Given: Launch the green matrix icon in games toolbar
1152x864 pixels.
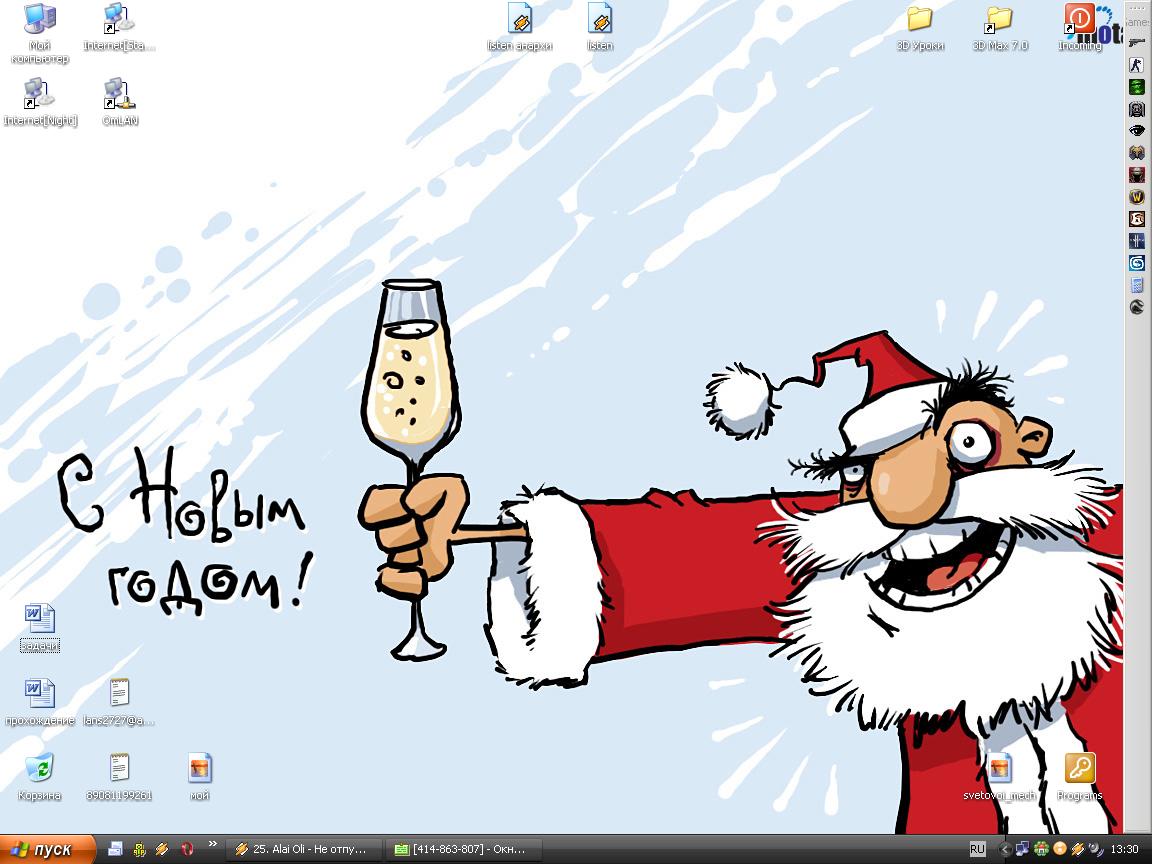Looking at the screenshot, I should point(1137,87).
